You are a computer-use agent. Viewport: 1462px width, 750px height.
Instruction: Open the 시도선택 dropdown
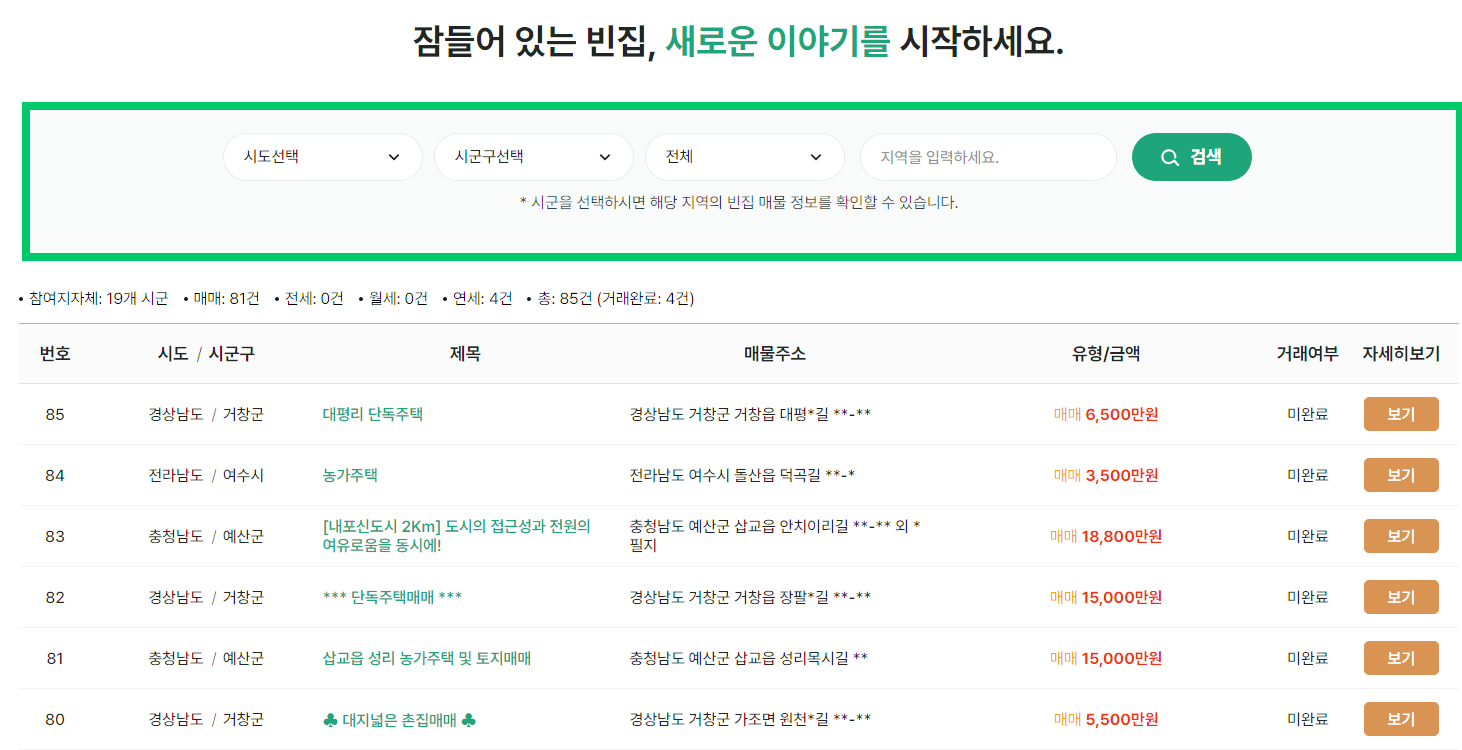coord(322,156)
